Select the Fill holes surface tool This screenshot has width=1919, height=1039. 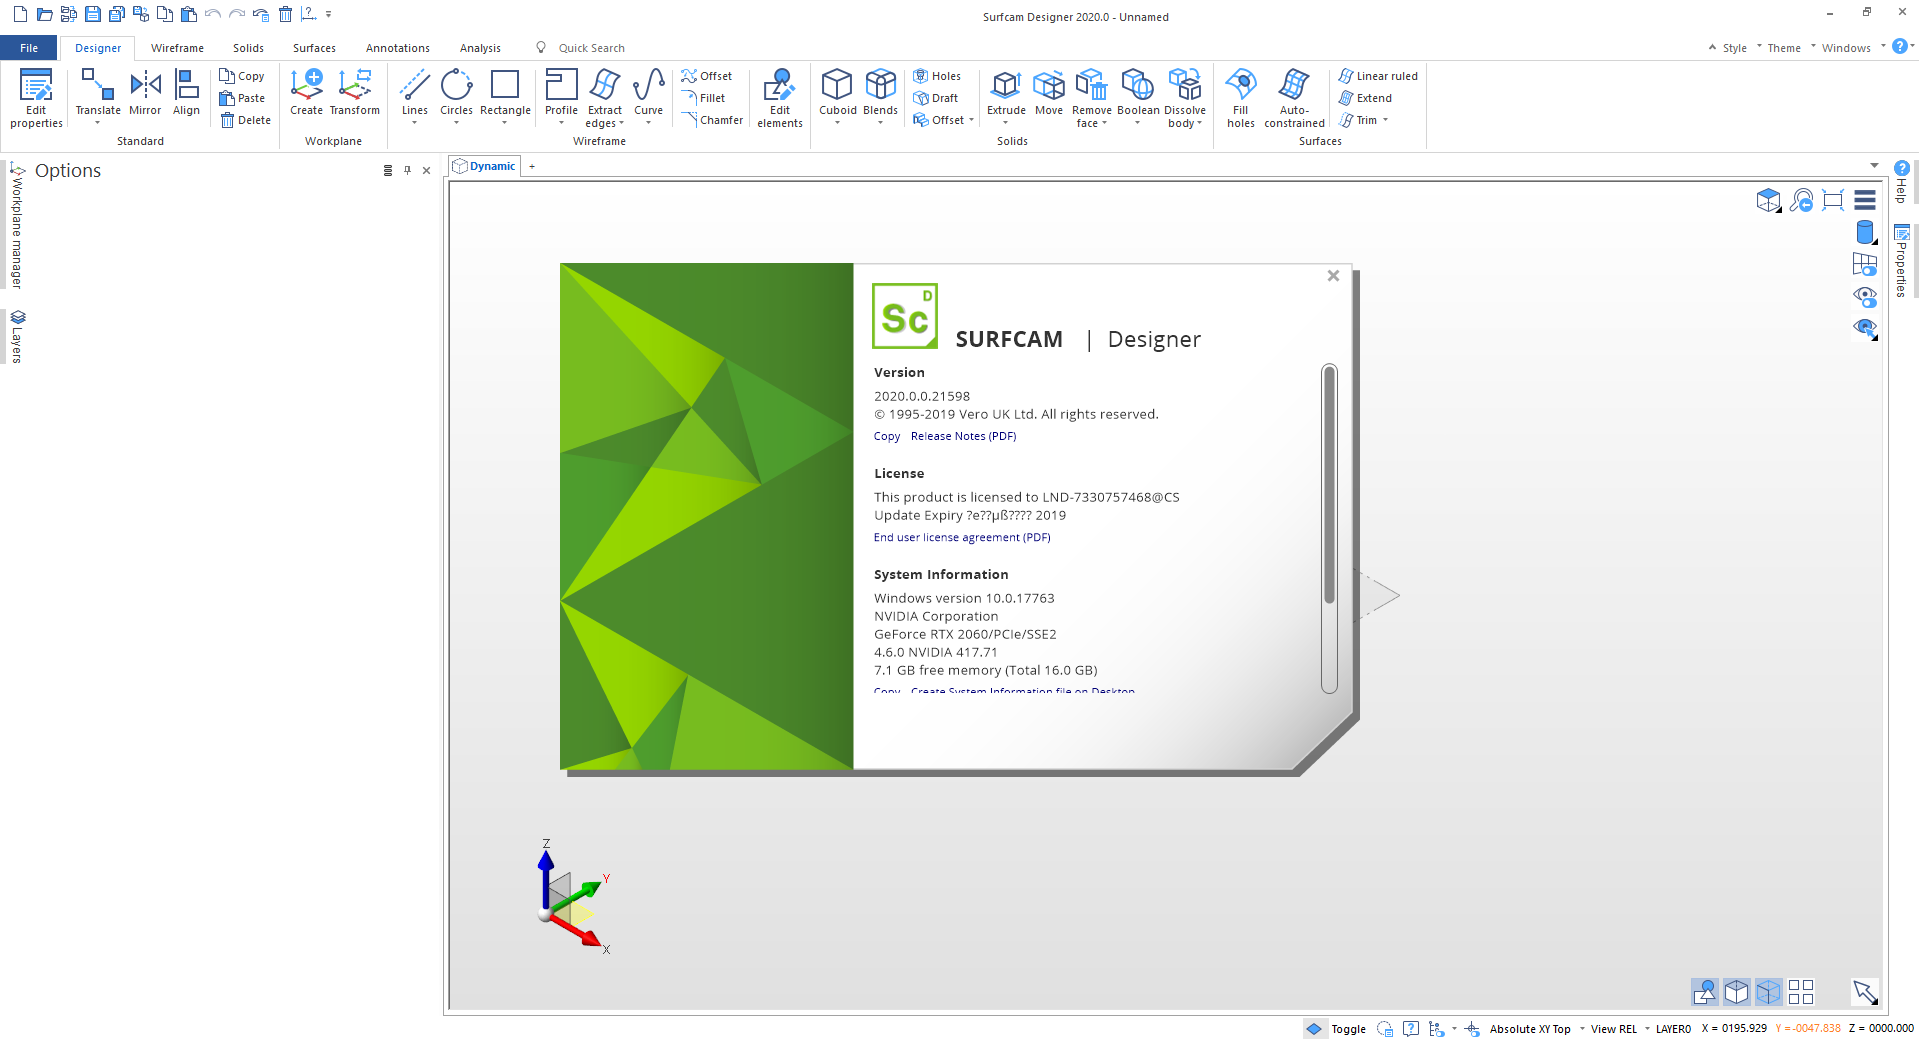coord(1240,98)
